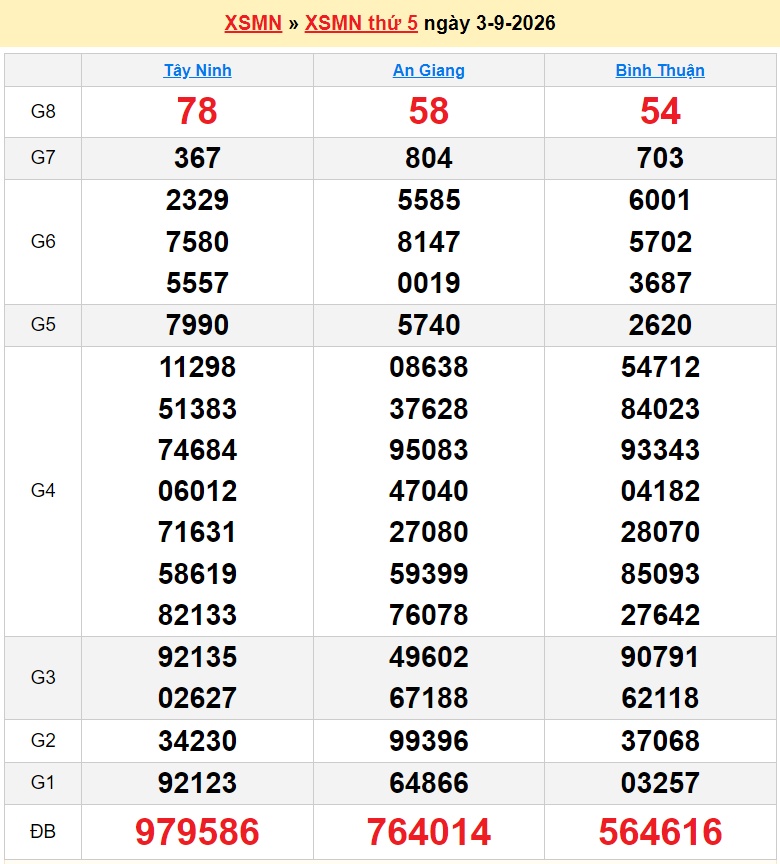
Task: Click the date text ngày 3-9-2026
Action: coord(490,23)
